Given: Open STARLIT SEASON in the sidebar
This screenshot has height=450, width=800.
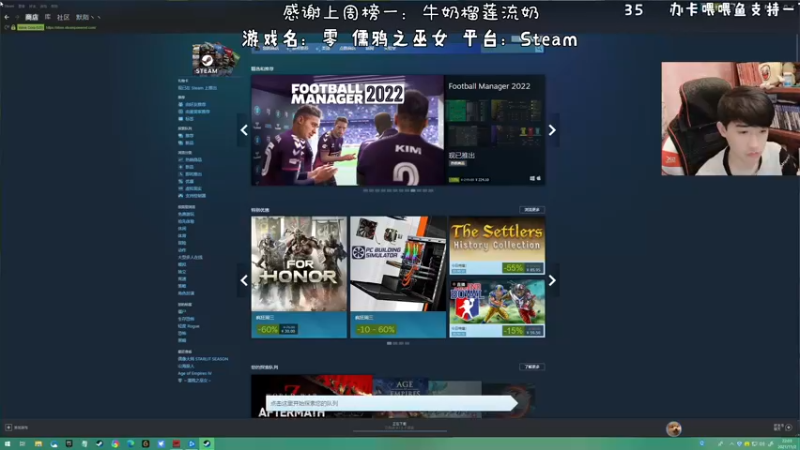Looking at the screenshot, I should pyautogui.click(x=203, y=359).
